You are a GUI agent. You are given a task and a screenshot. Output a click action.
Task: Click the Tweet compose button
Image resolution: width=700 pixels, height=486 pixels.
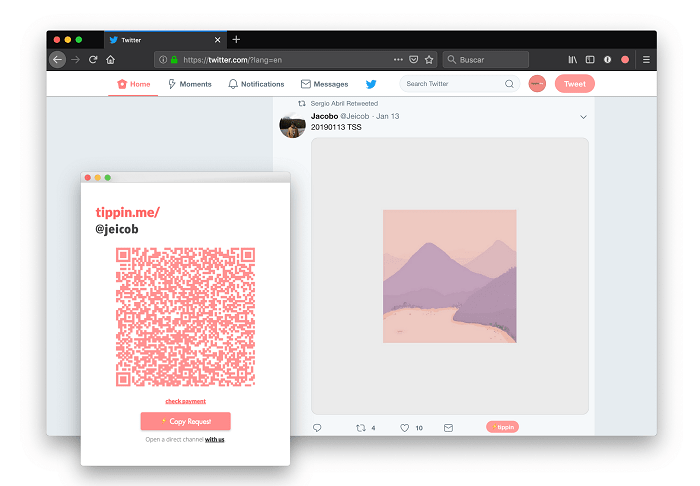(575, 84)
